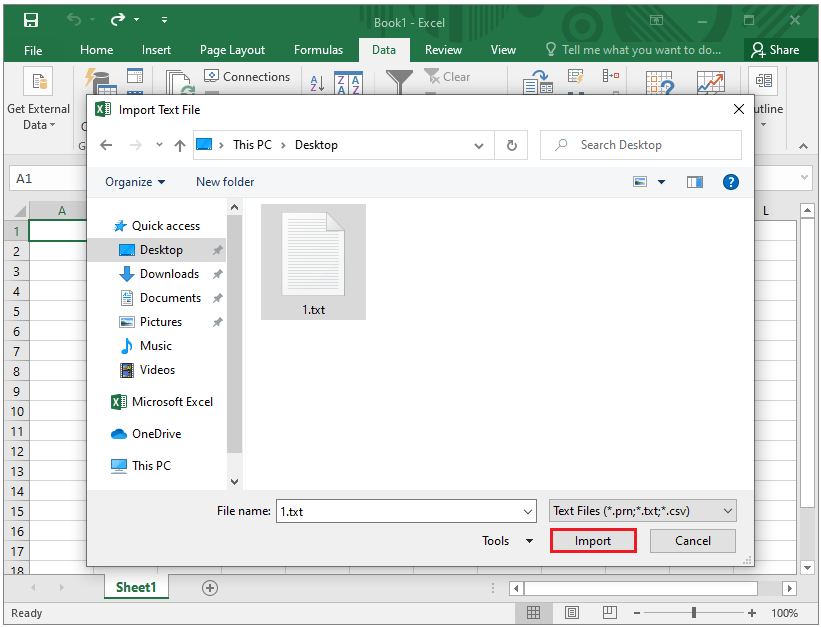821x627 pixels.
Task: Switch to the Review ribbon tab
Action: tap(443, 49)
